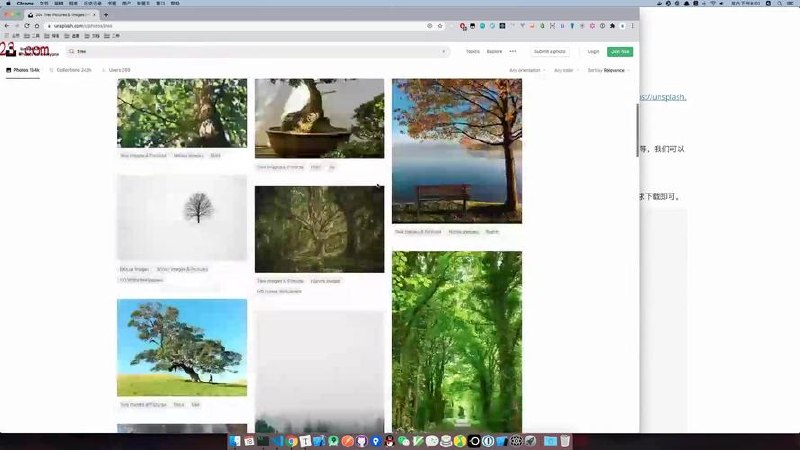The image size is (800, 450).
Task: Expand the Any color filter
Action: pyautogui.click(x=566, y=70)
